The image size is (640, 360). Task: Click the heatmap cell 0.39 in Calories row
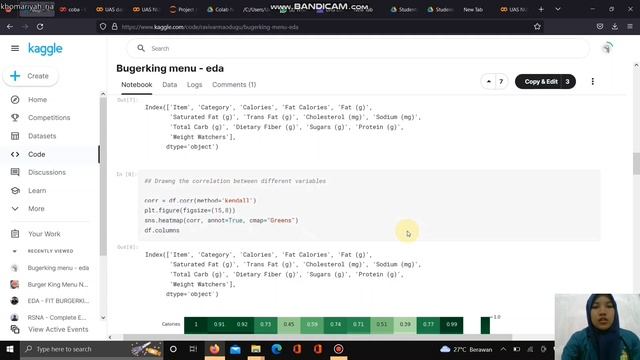(x=405, y=325)
